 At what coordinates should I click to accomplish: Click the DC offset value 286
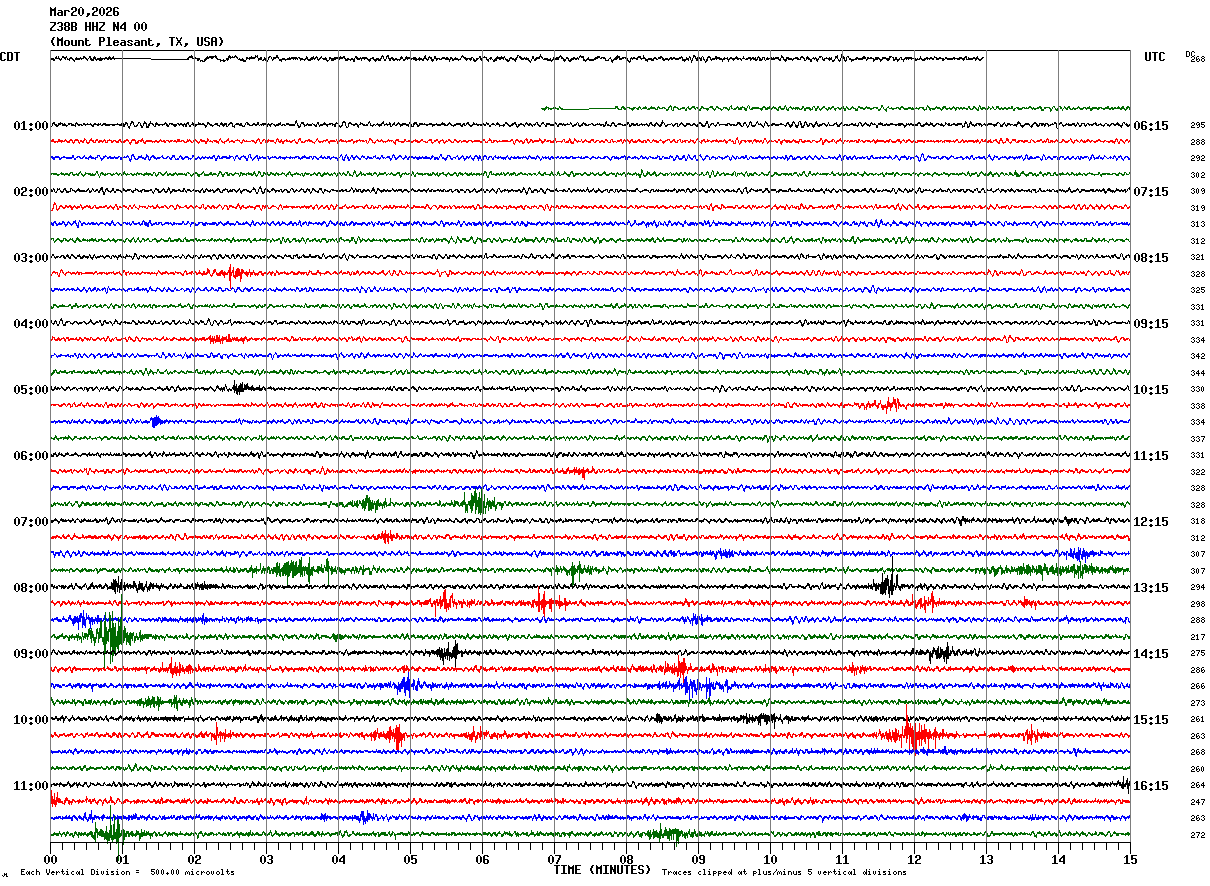(1197, 670)
